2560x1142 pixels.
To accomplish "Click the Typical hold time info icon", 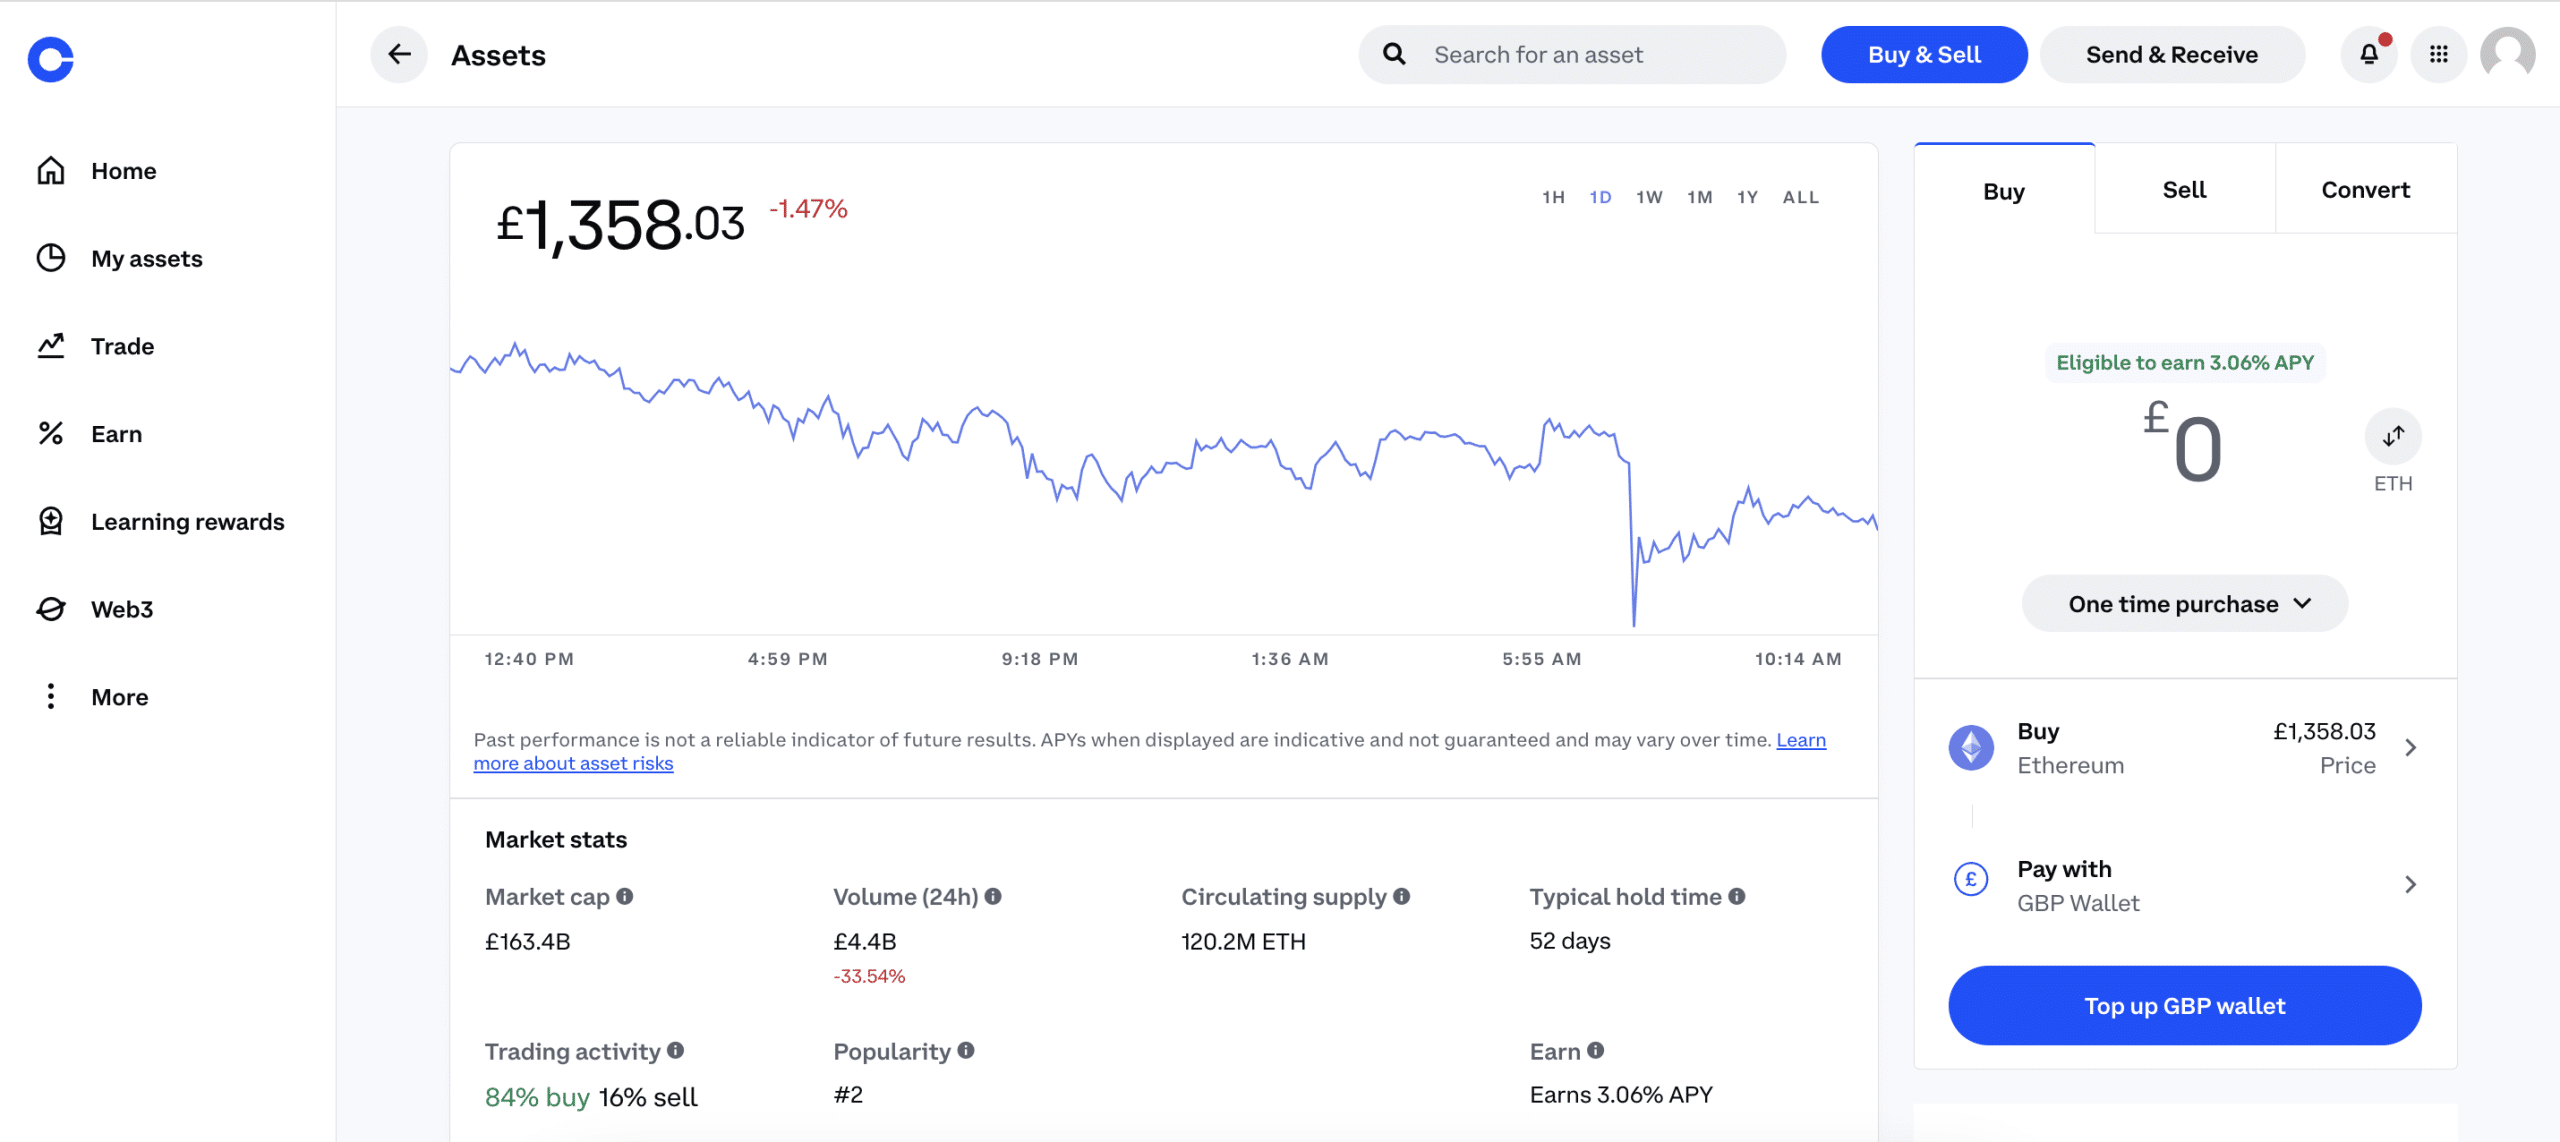I will coord(1737,897).
